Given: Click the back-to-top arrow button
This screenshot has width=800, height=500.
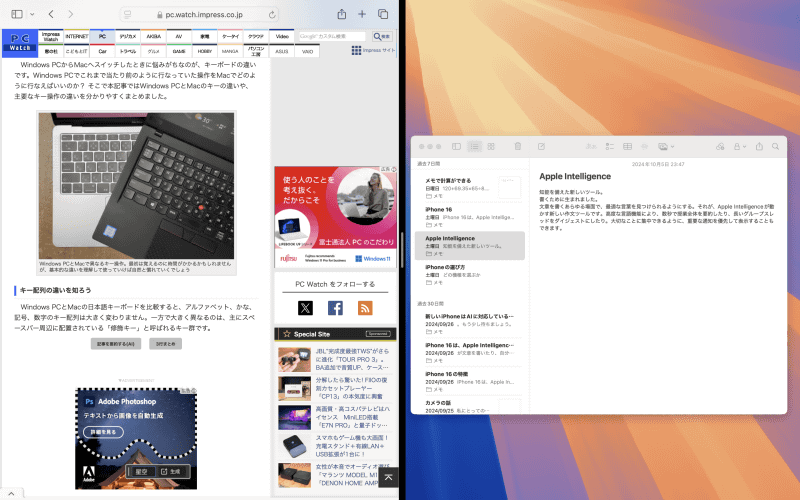Looking at the screenshot, I should point(388,478).
